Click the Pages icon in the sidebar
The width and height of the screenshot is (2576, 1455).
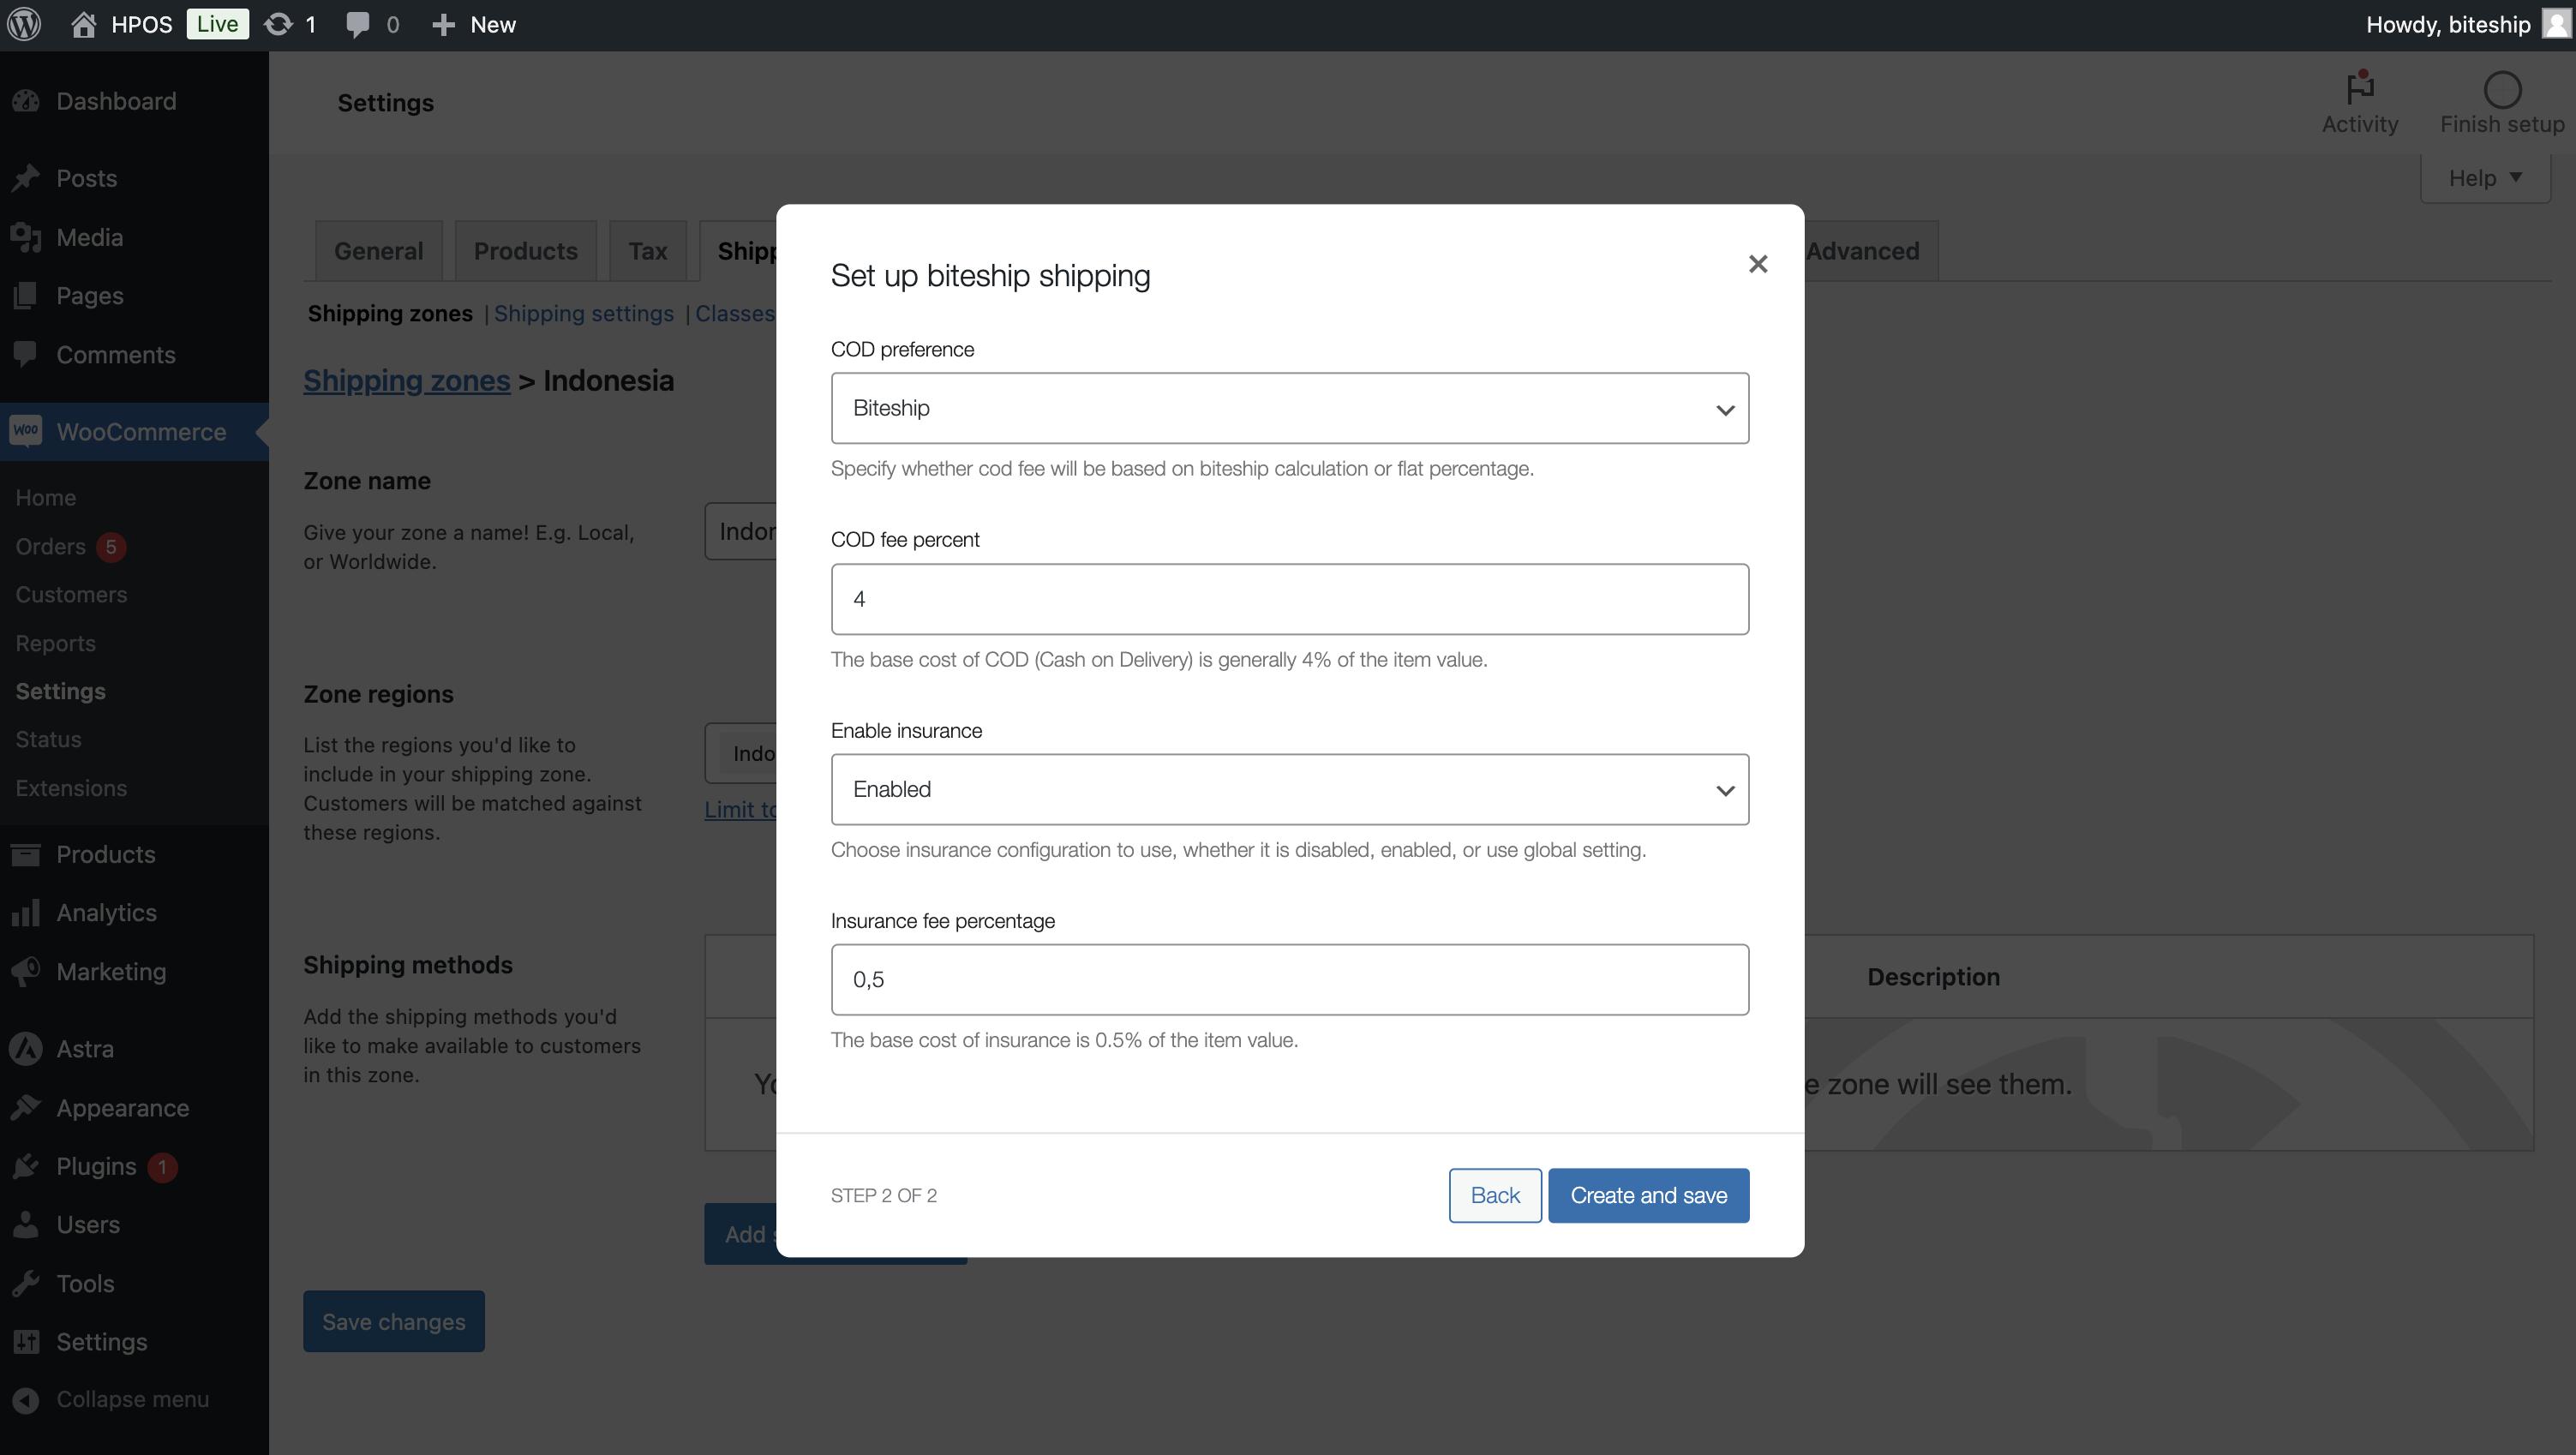tap(26, 295)
